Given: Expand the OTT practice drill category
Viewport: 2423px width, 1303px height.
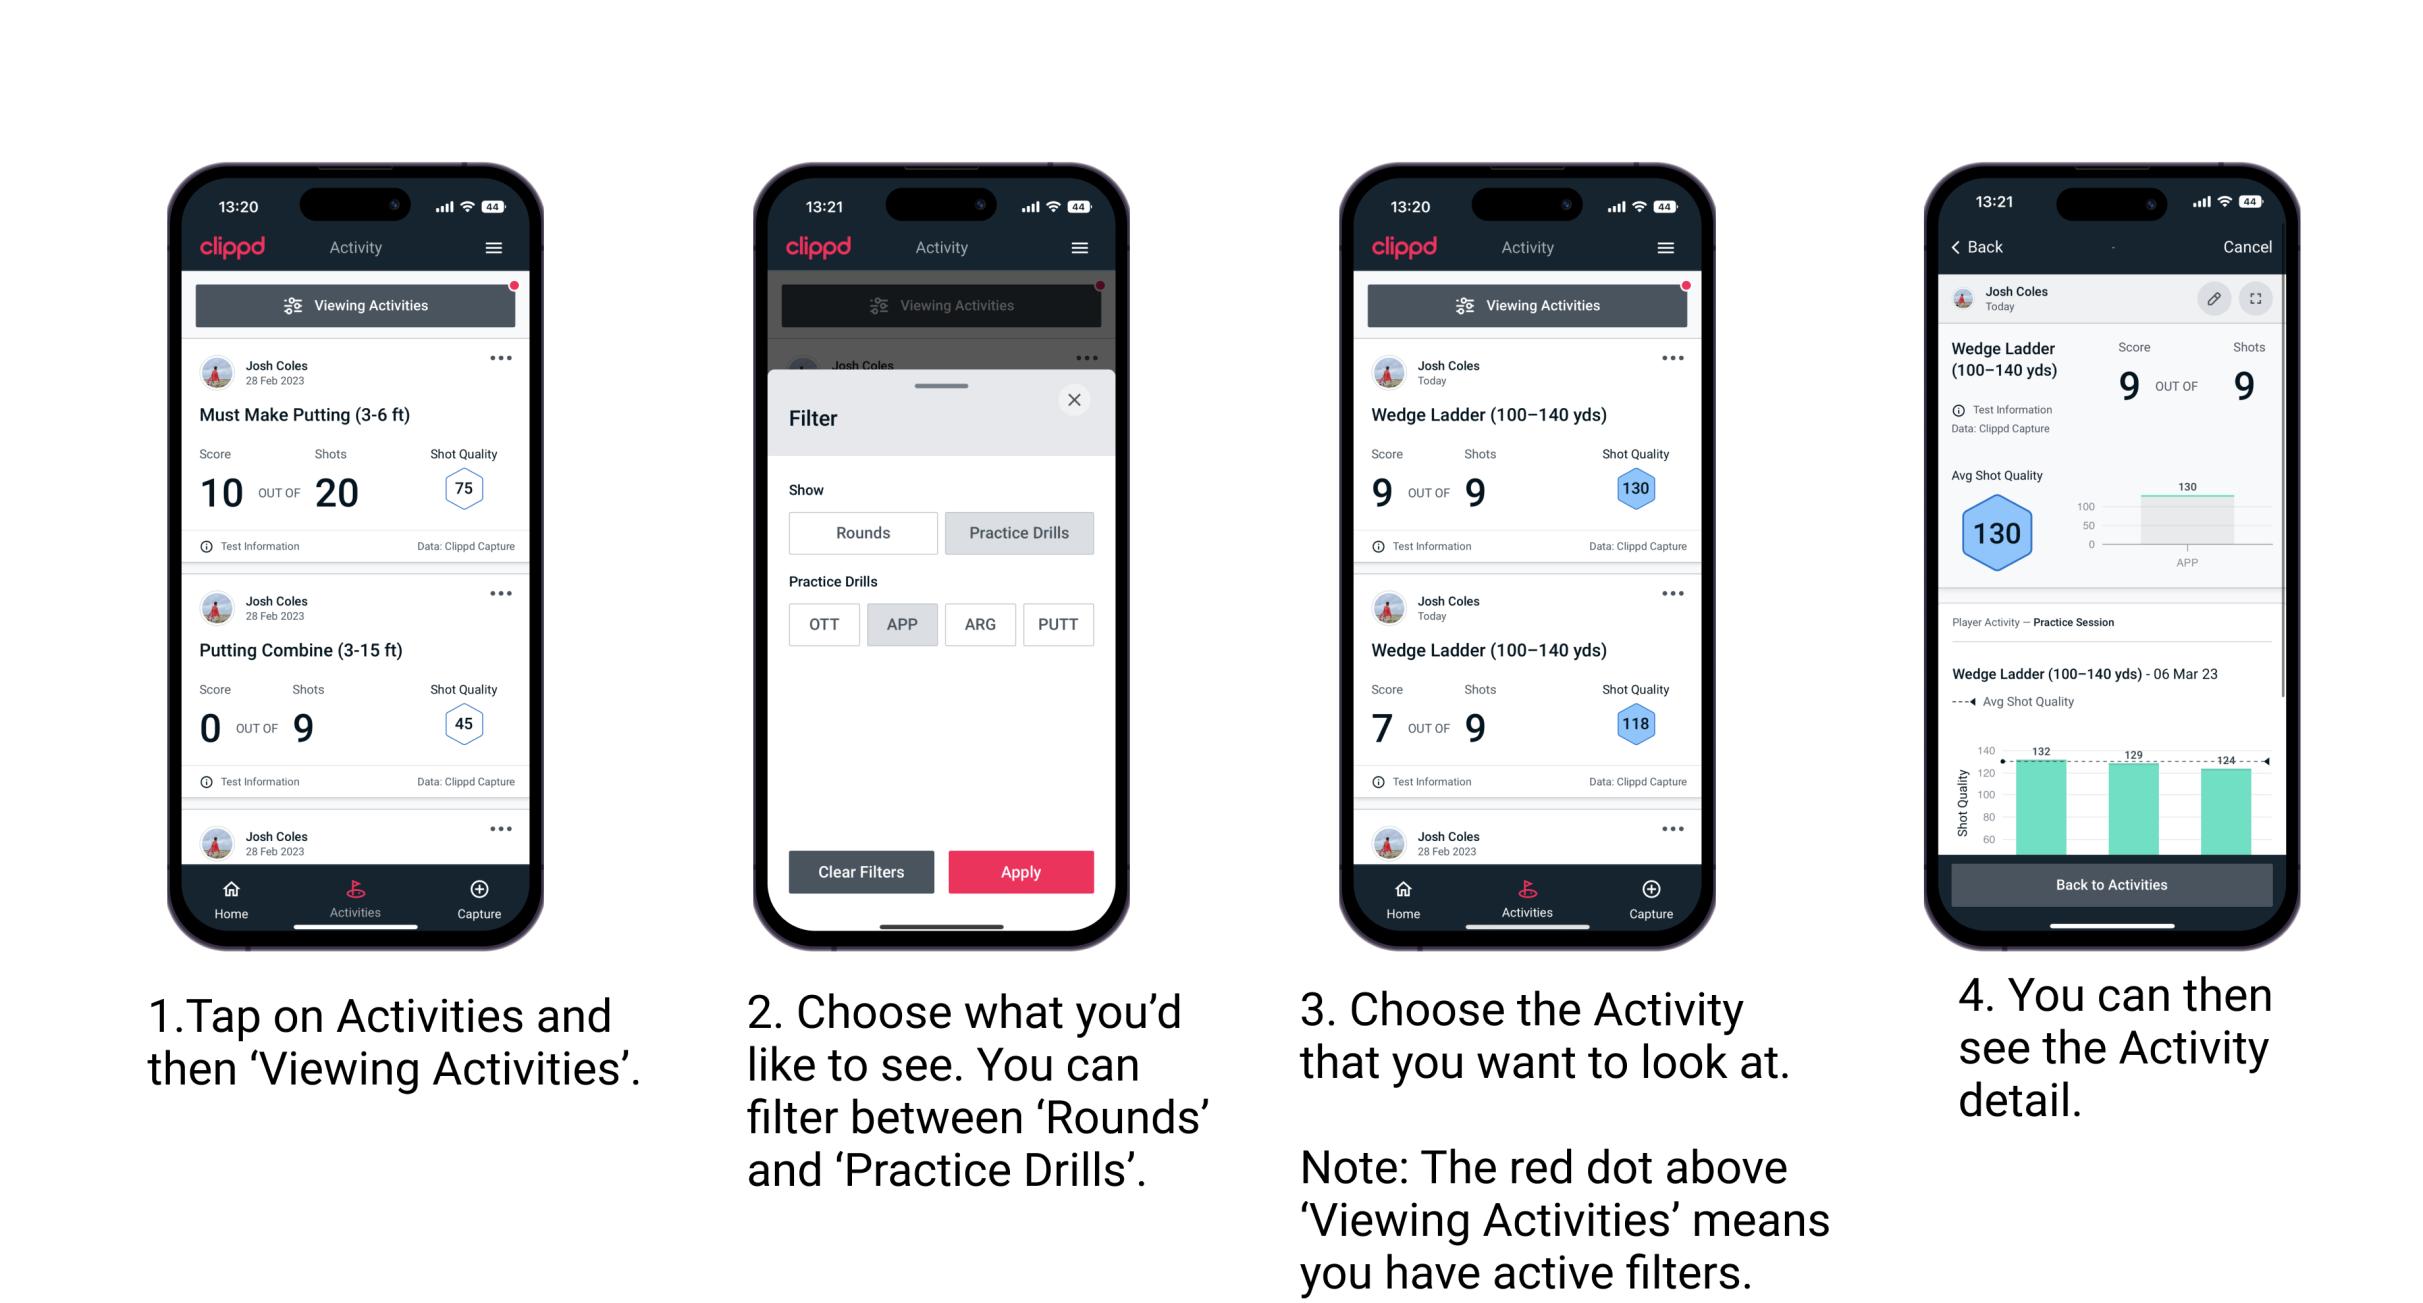Looking at the screenshot, I should click(x=818, y=624).
